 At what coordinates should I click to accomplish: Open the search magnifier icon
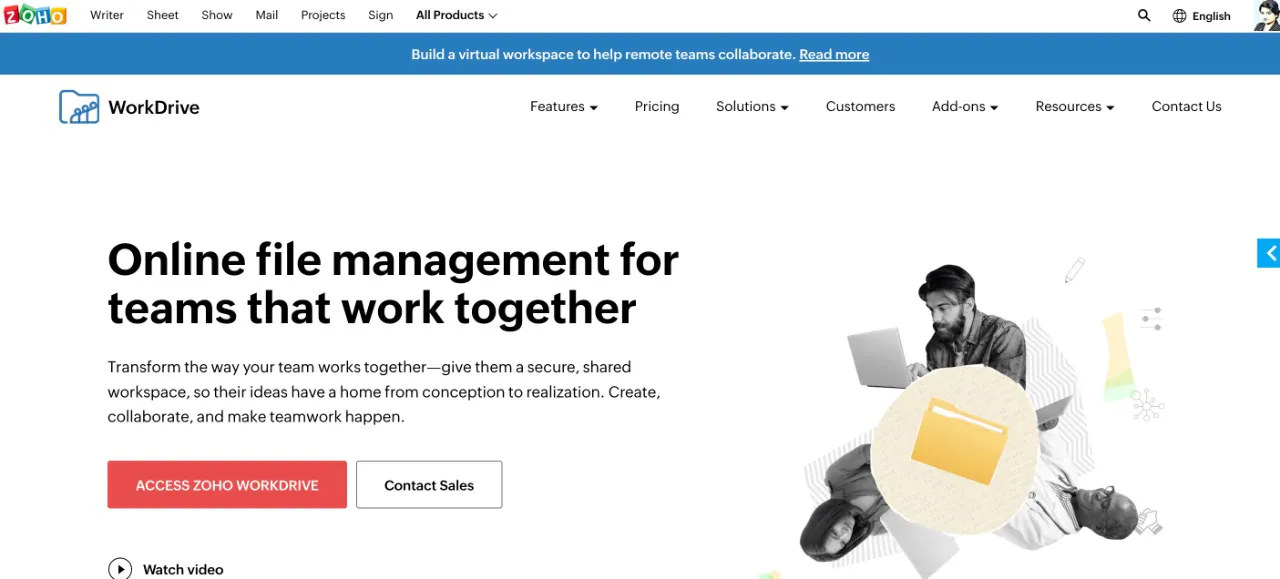click(x=1144, y=15)
